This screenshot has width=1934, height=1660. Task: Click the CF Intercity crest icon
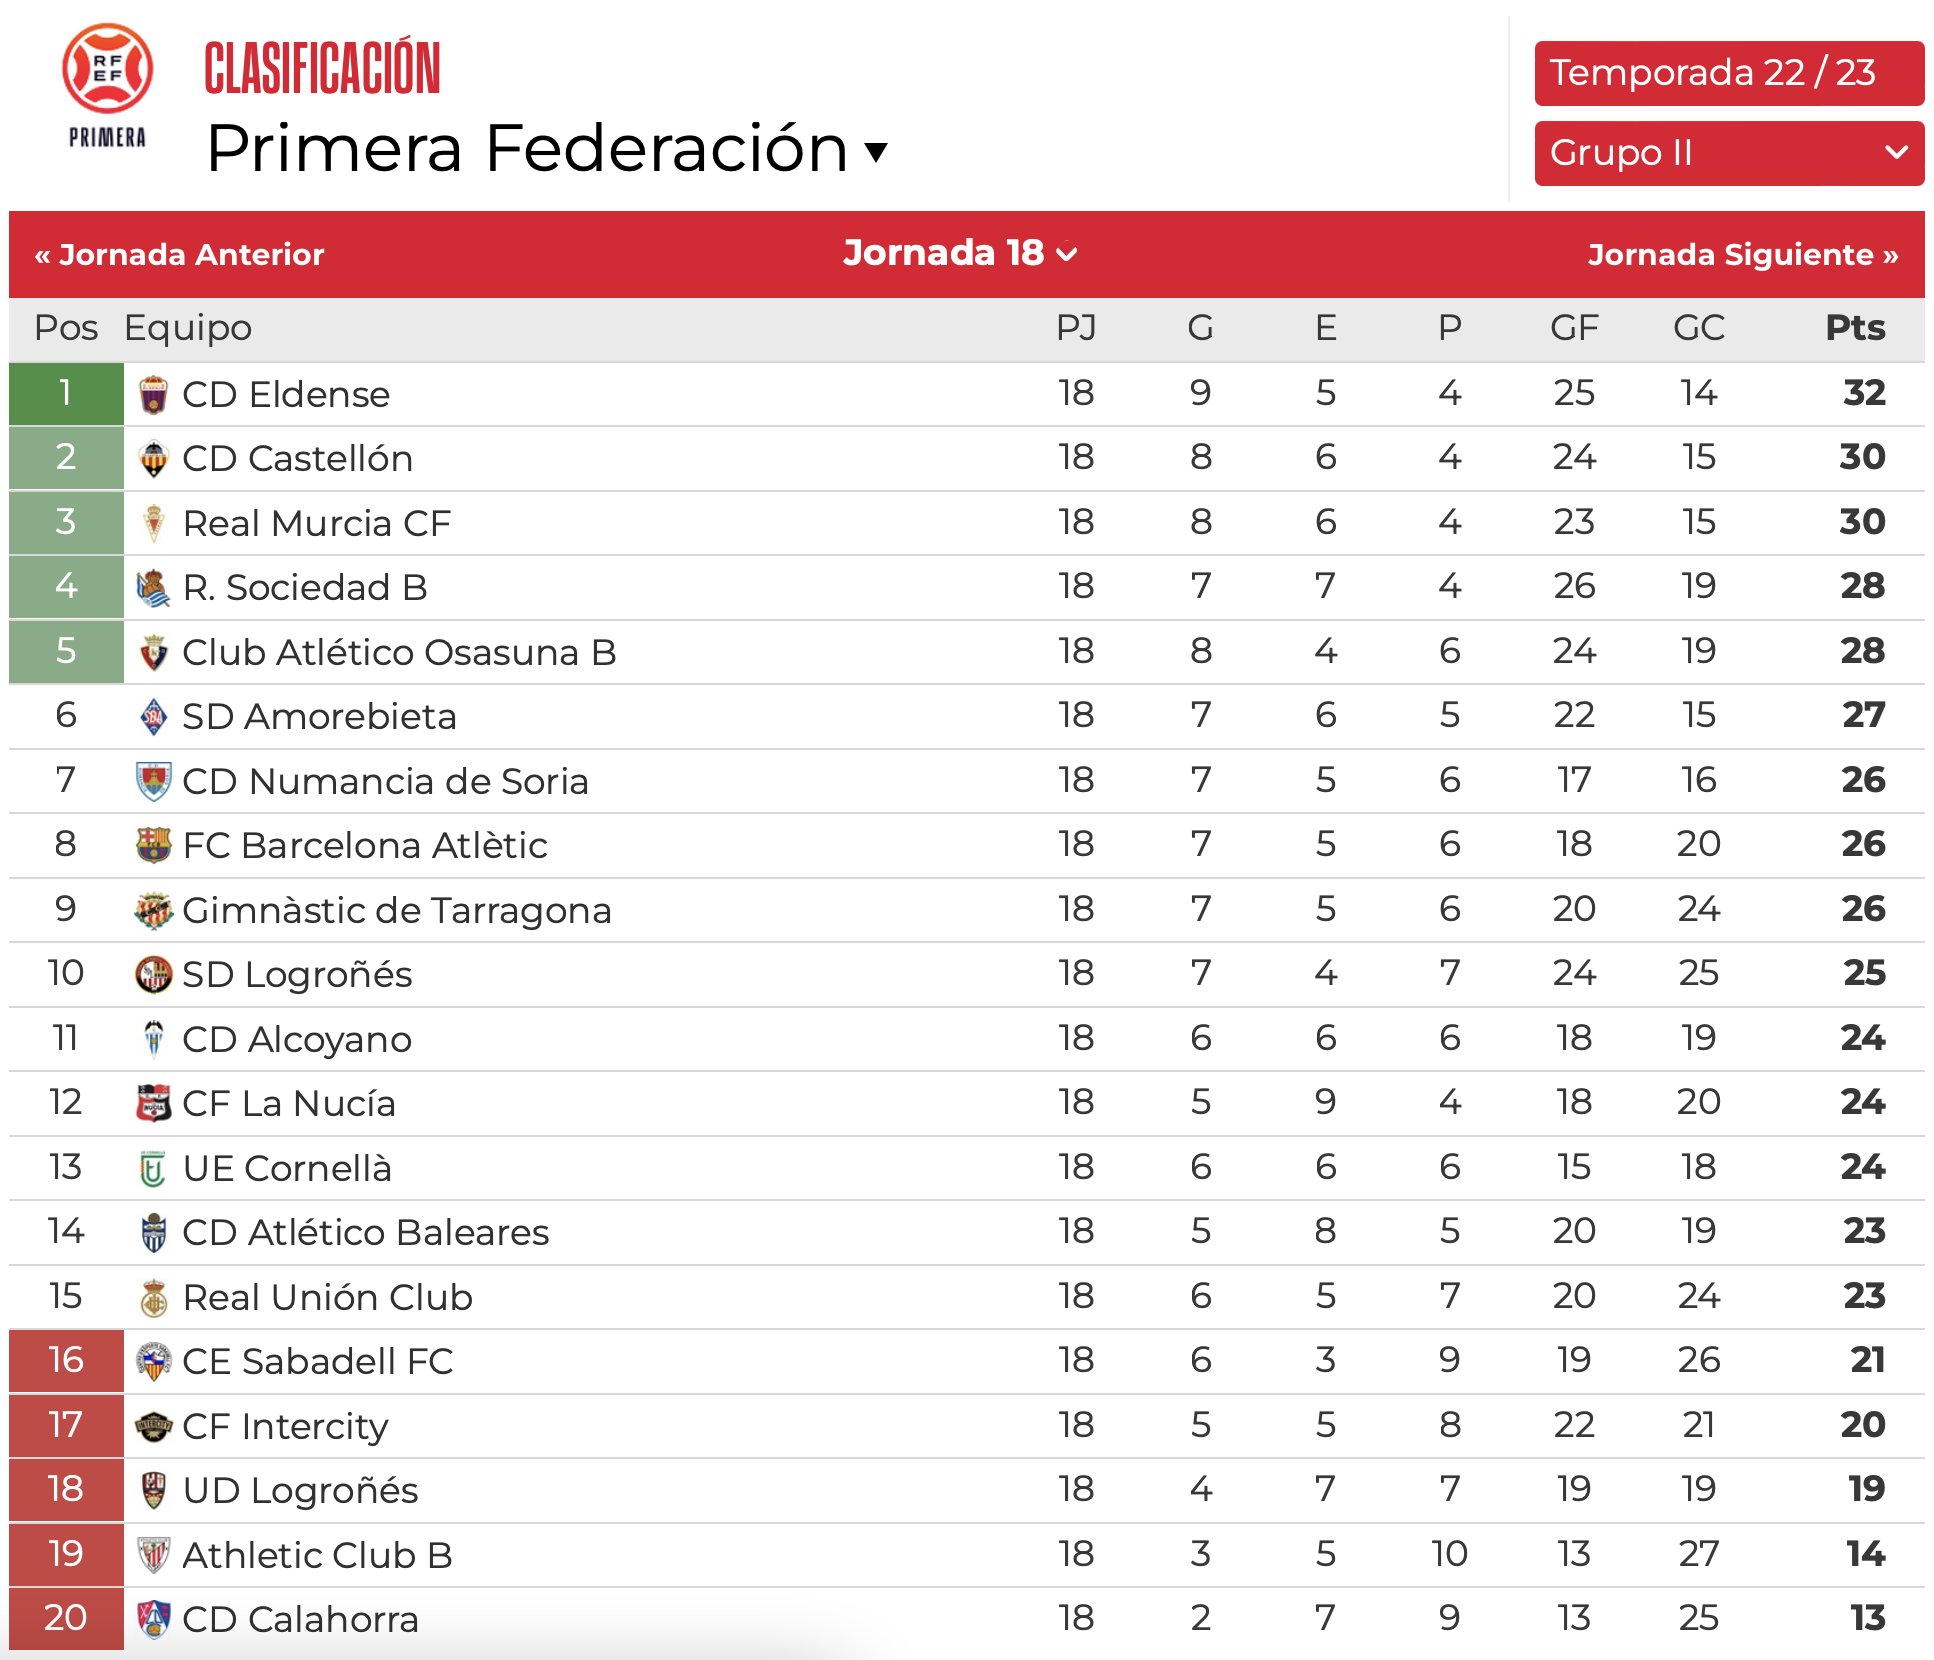pos(153,1426)
